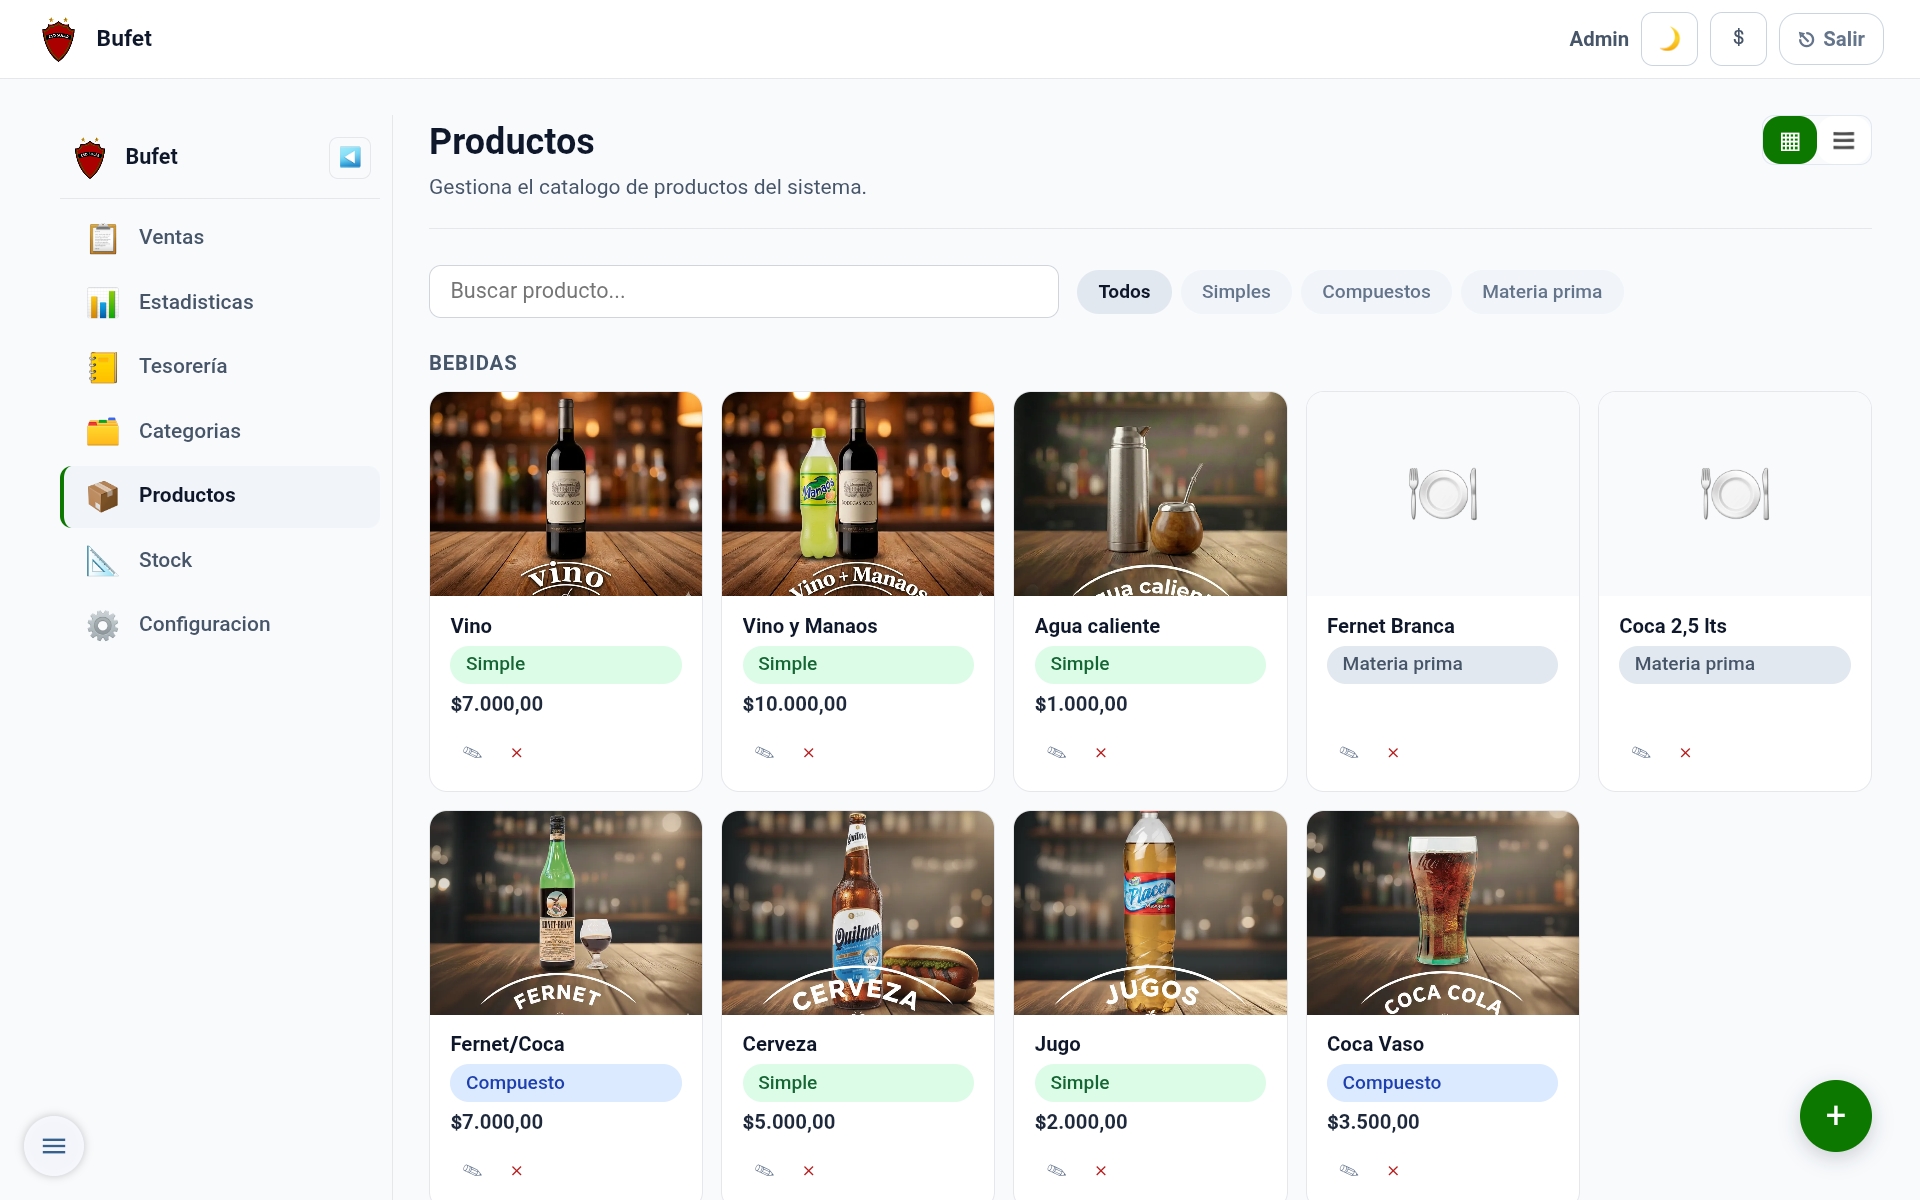1920x1200 pixels.
Task: Filter by Simples products
Action: [1236, 292]
